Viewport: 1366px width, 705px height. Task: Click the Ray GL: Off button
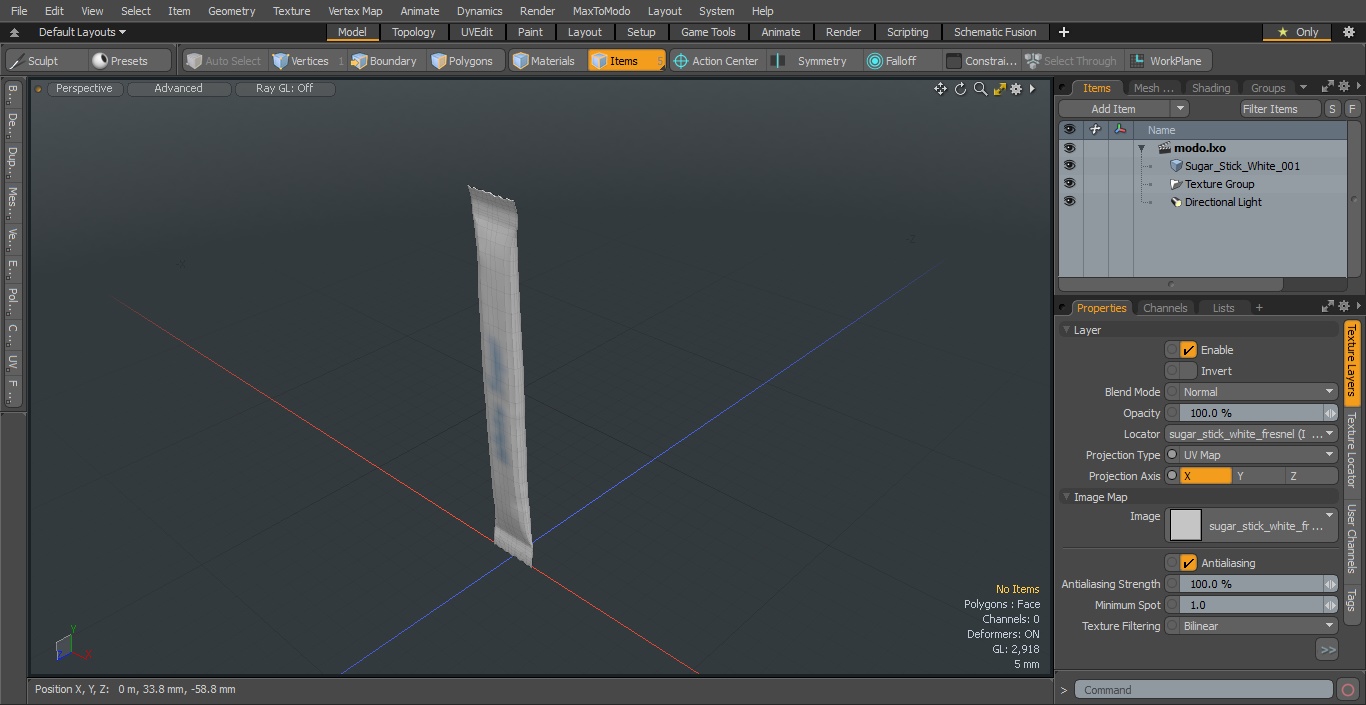click(x=285, y=88)
